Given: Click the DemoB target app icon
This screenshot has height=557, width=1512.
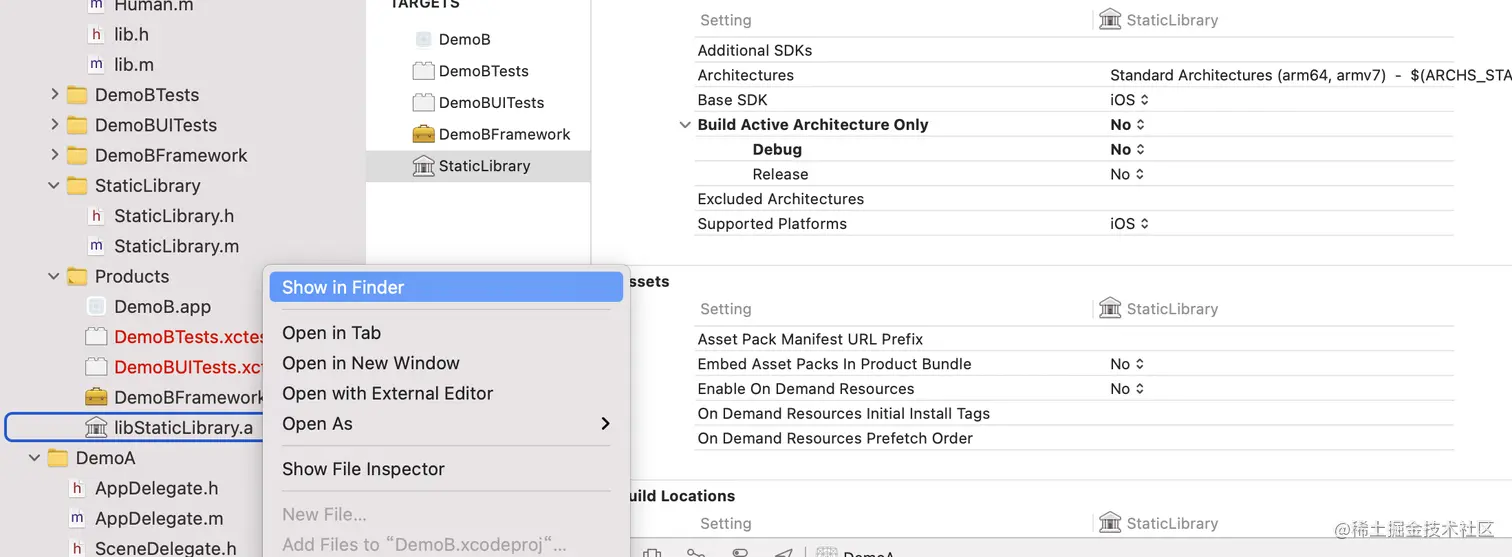Looking at the screenshot, I should click(x=423, y=39).
